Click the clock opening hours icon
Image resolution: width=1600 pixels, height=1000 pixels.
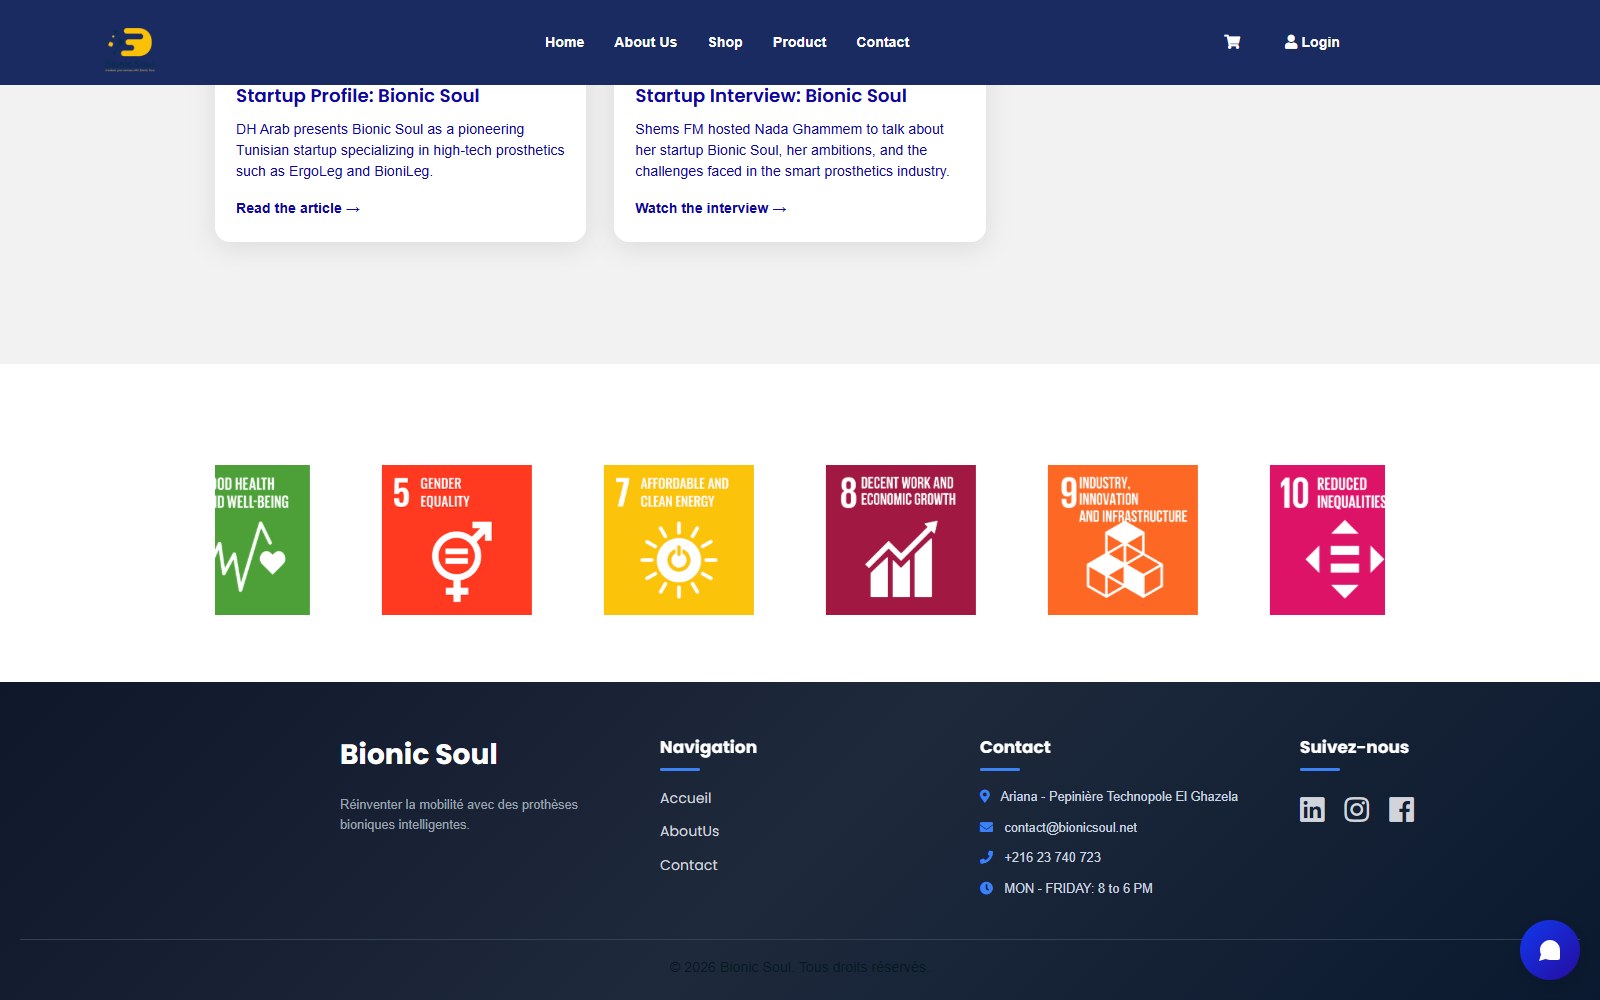point(986,888)
